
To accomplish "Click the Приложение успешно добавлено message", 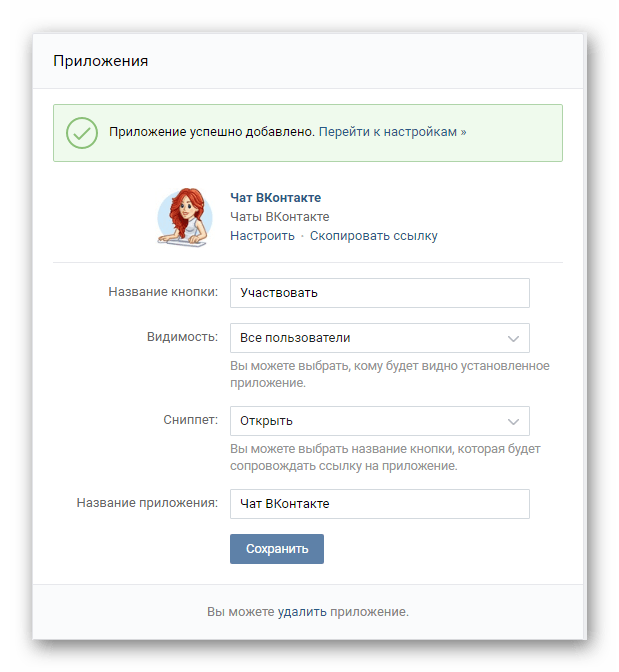I will (x=212, y=132).
